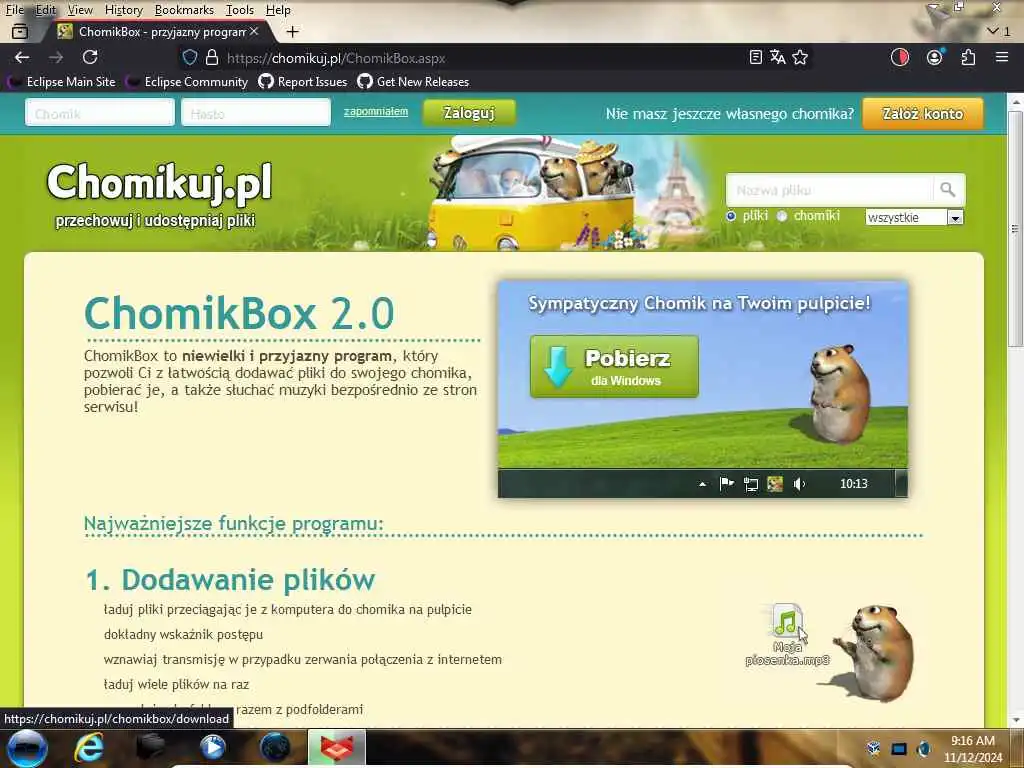Click the list all tabs chevron
Image resolution: width=1024 pixels, height=768 pixels.
point(993,31)
